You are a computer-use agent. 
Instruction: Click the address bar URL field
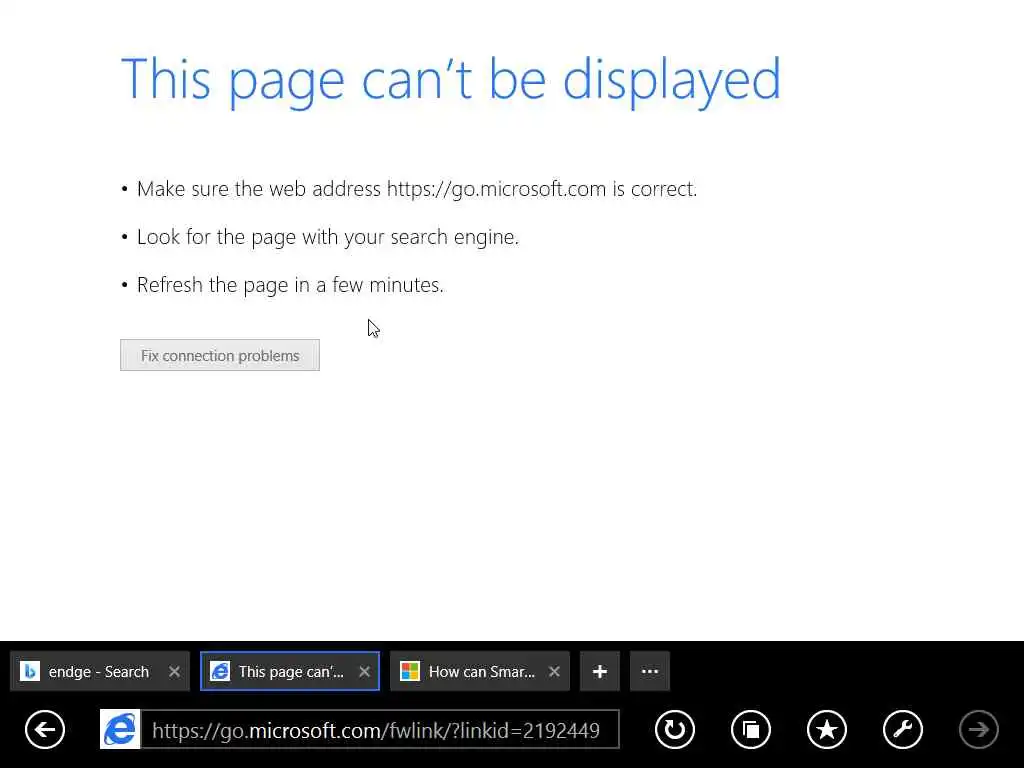coord(380,729)
